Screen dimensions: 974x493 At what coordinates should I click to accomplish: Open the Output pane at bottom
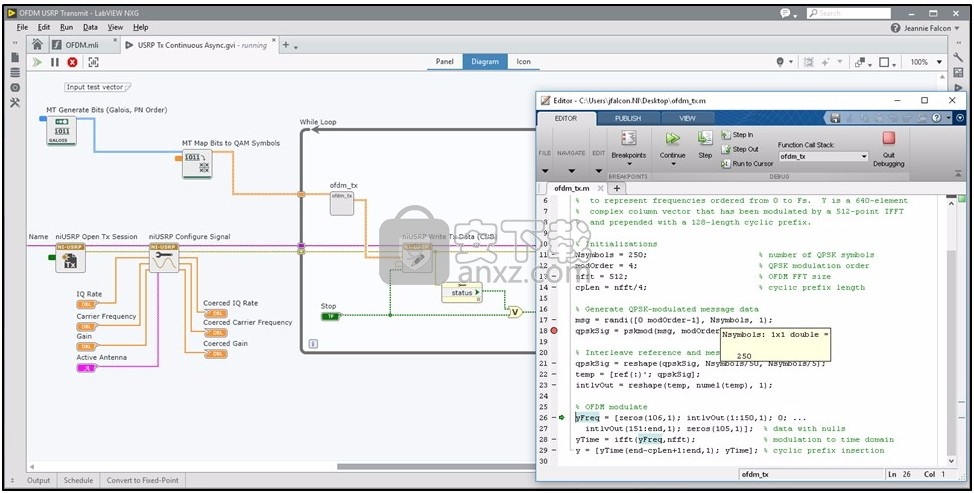click(39, 480)
